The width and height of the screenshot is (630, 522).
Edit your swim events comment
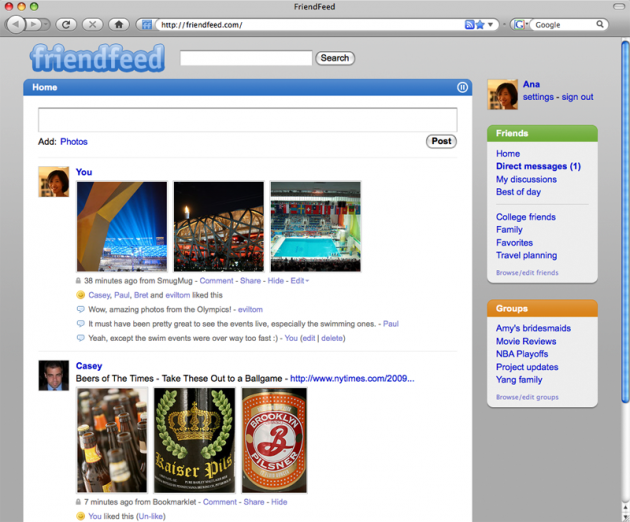[x=309, y=338]
